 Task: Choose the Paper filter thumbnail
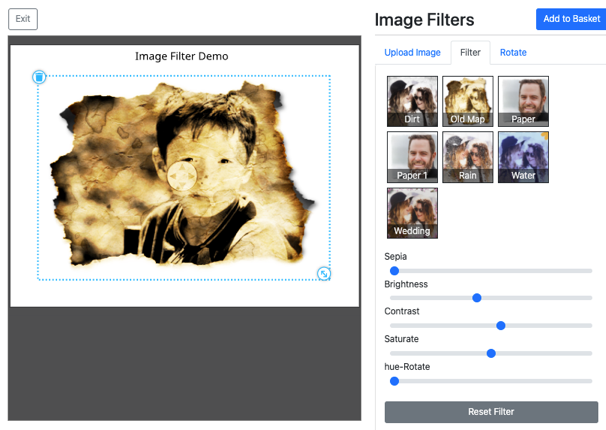click(523, 101)
